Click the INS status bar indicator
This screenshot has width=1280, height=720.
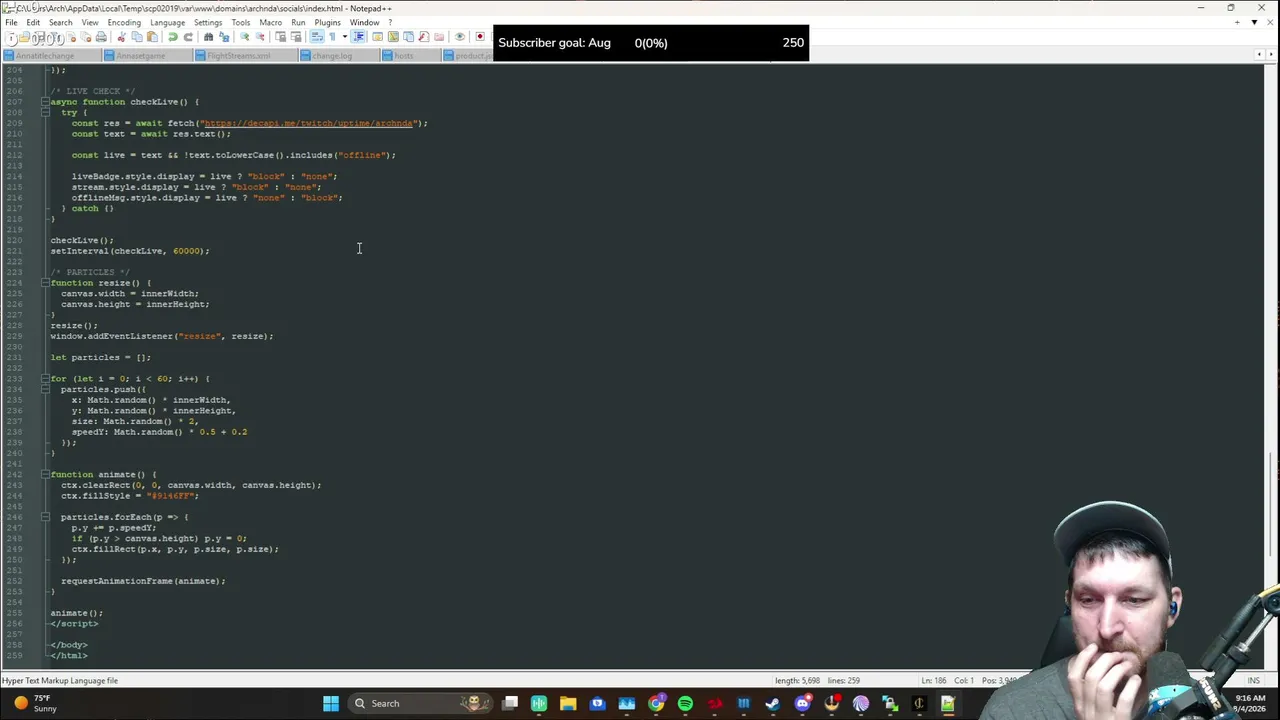pyautogui.click(x=1254, y=681)
